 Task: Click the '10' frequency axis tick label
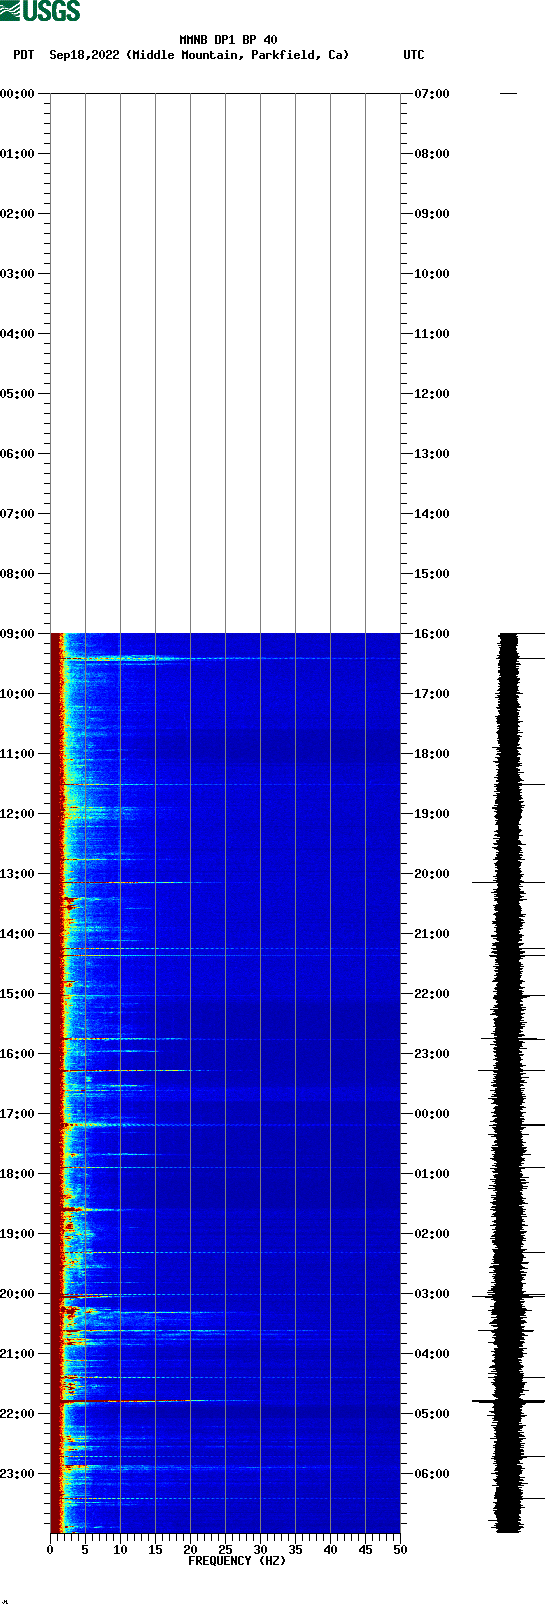click(120, 1550)
